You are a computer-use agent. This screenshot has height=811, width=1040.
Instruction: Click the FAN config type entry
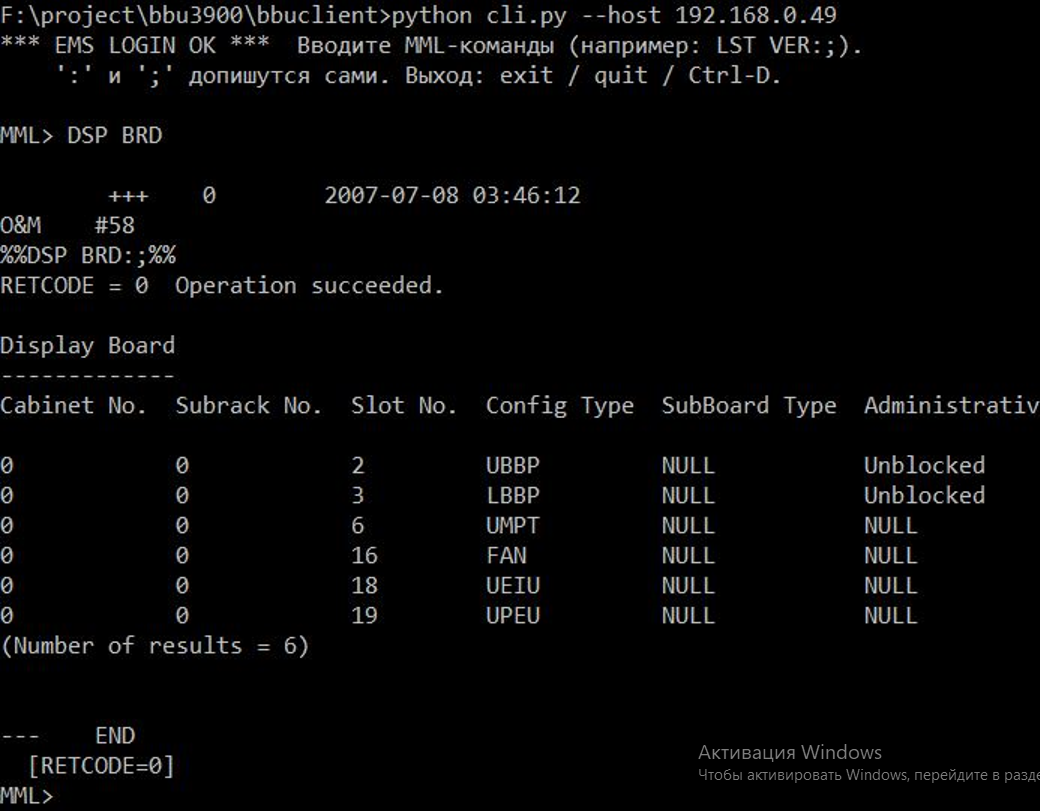pos(506,556)
